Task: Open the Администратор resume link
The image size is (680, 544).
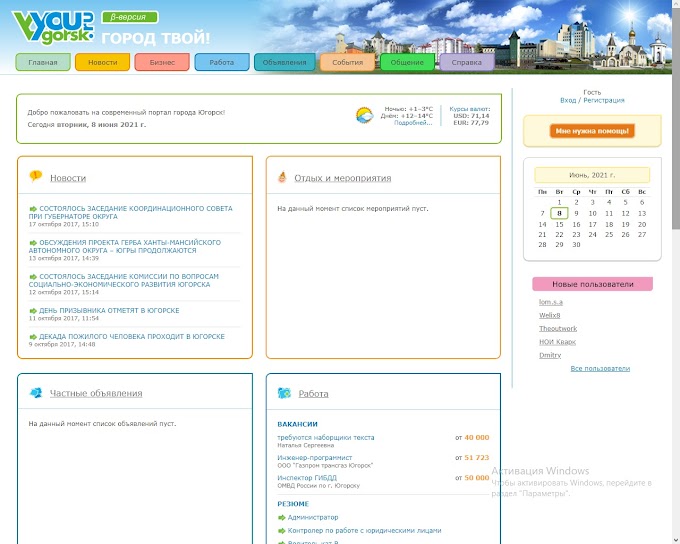Action: (x=313, y=517)
